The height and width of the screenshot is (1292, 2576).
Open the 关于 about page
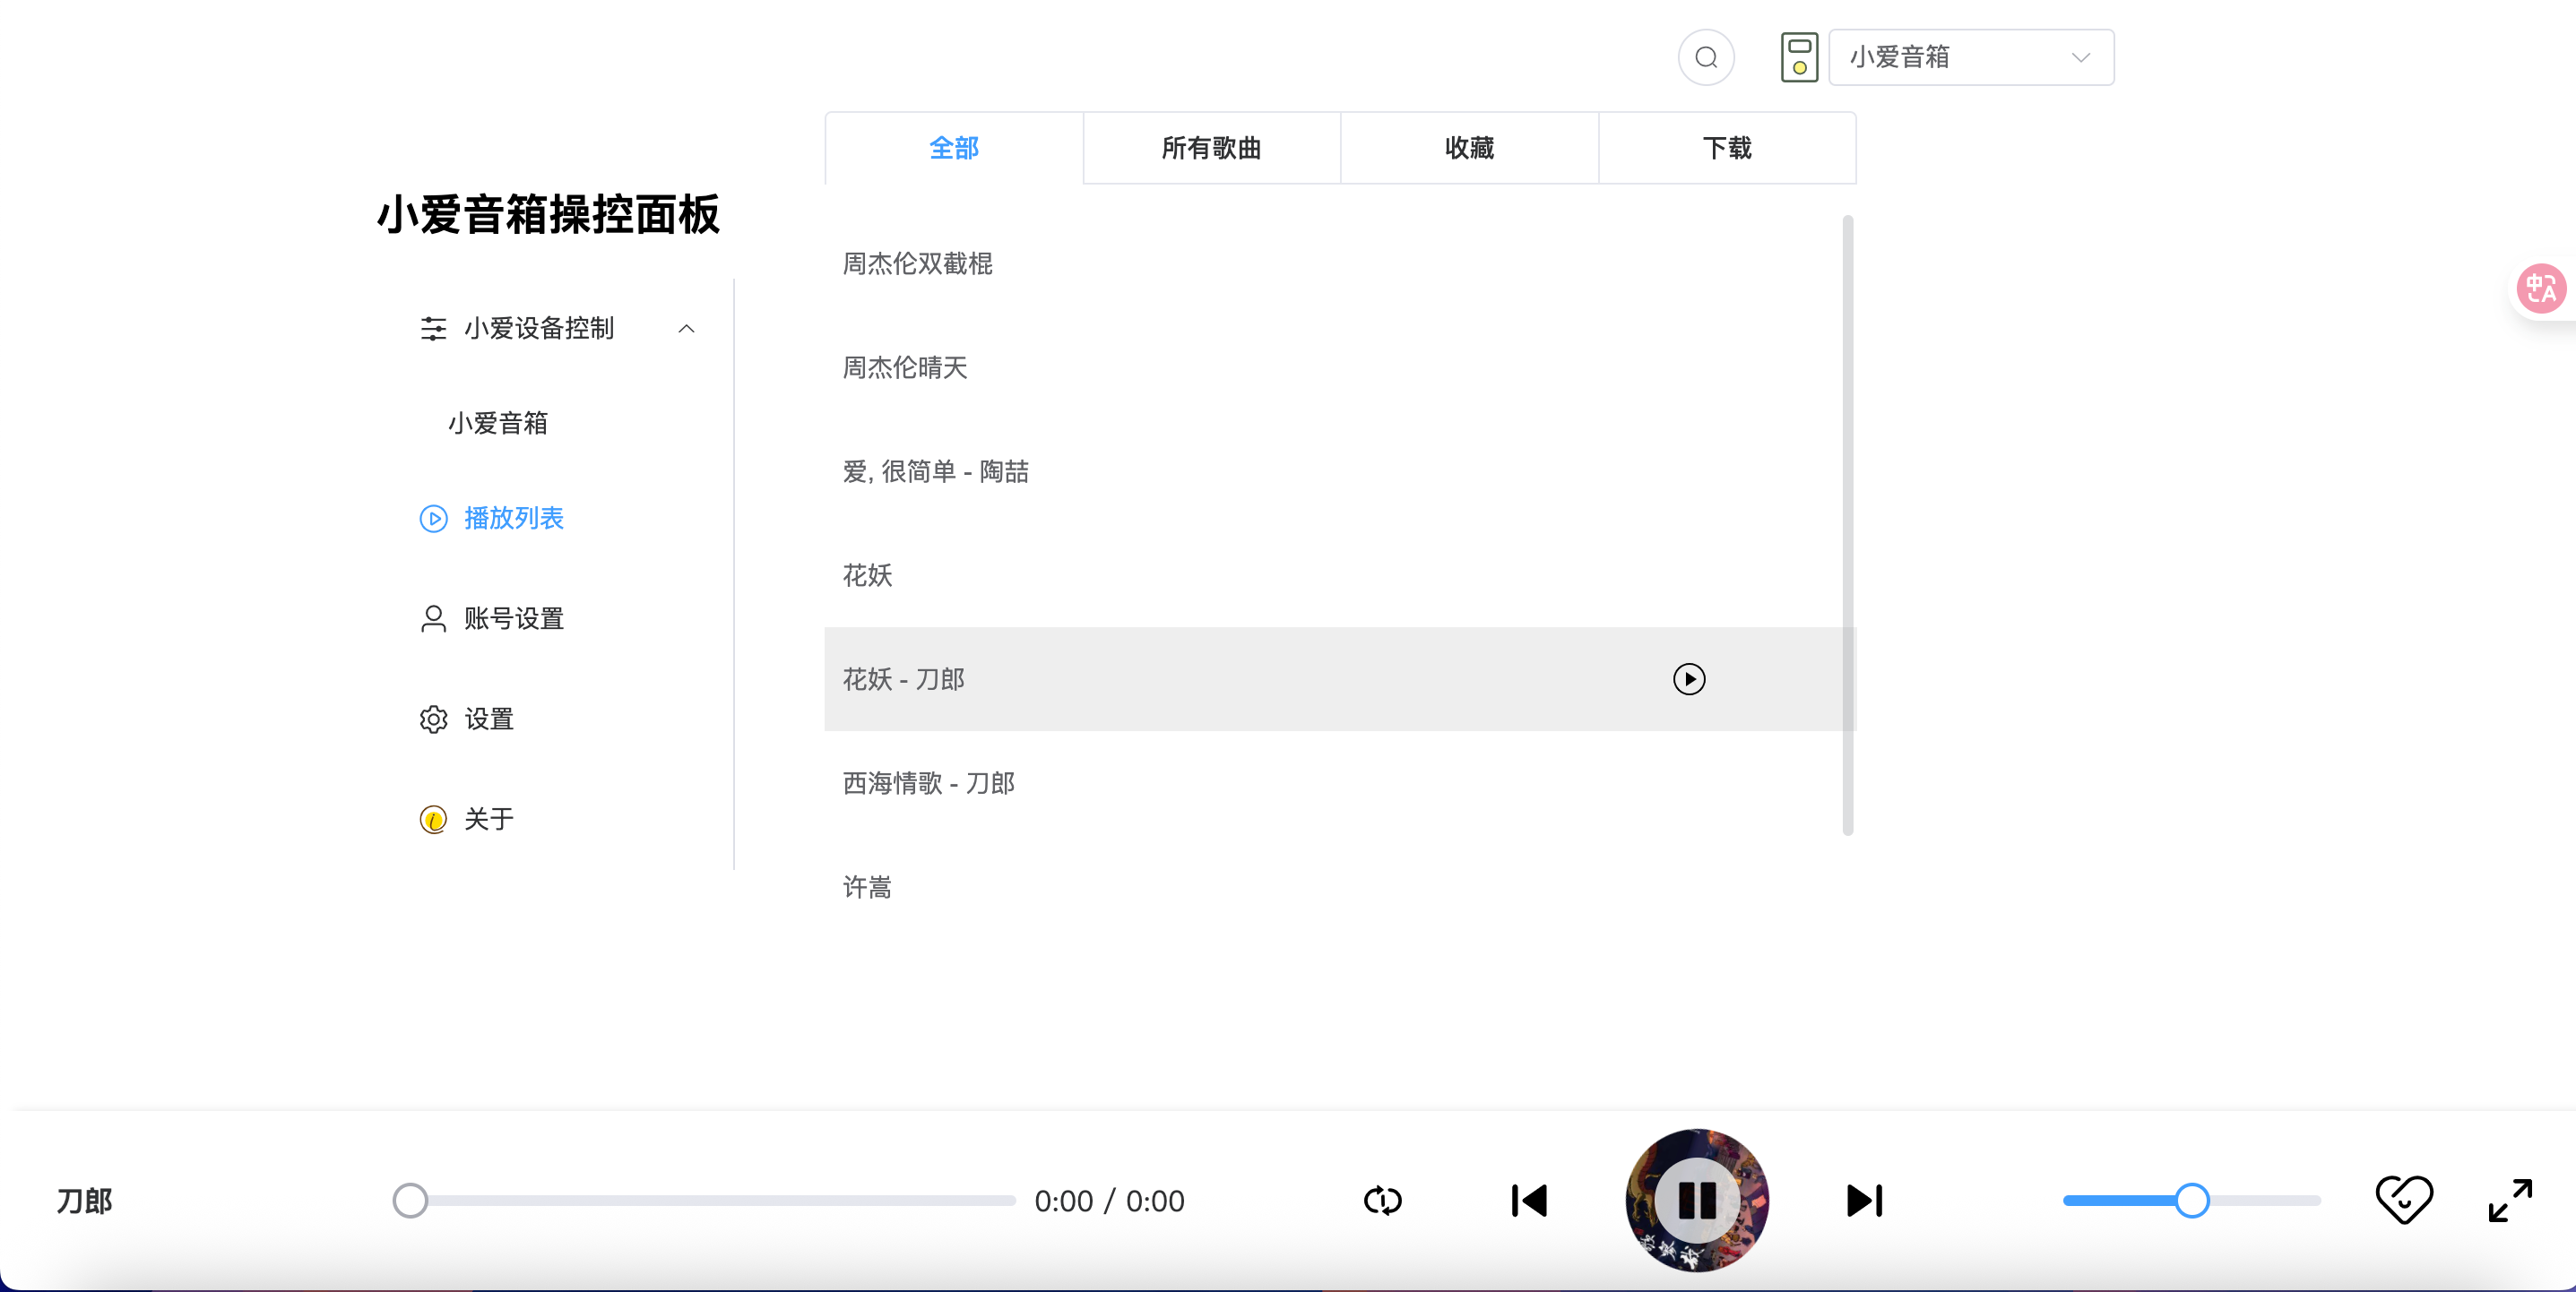tap(488, 819)
